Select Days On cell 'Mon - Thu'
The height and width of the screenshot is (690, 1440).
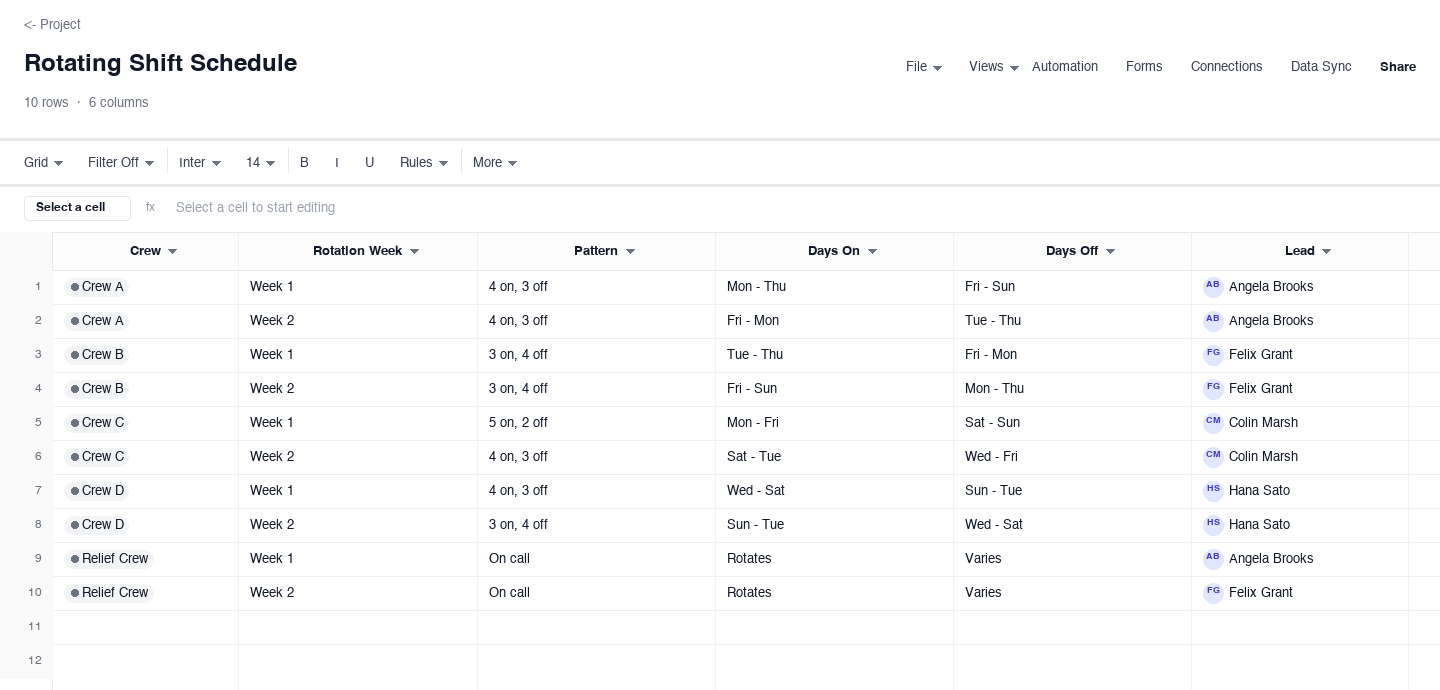tap(834, 287)
